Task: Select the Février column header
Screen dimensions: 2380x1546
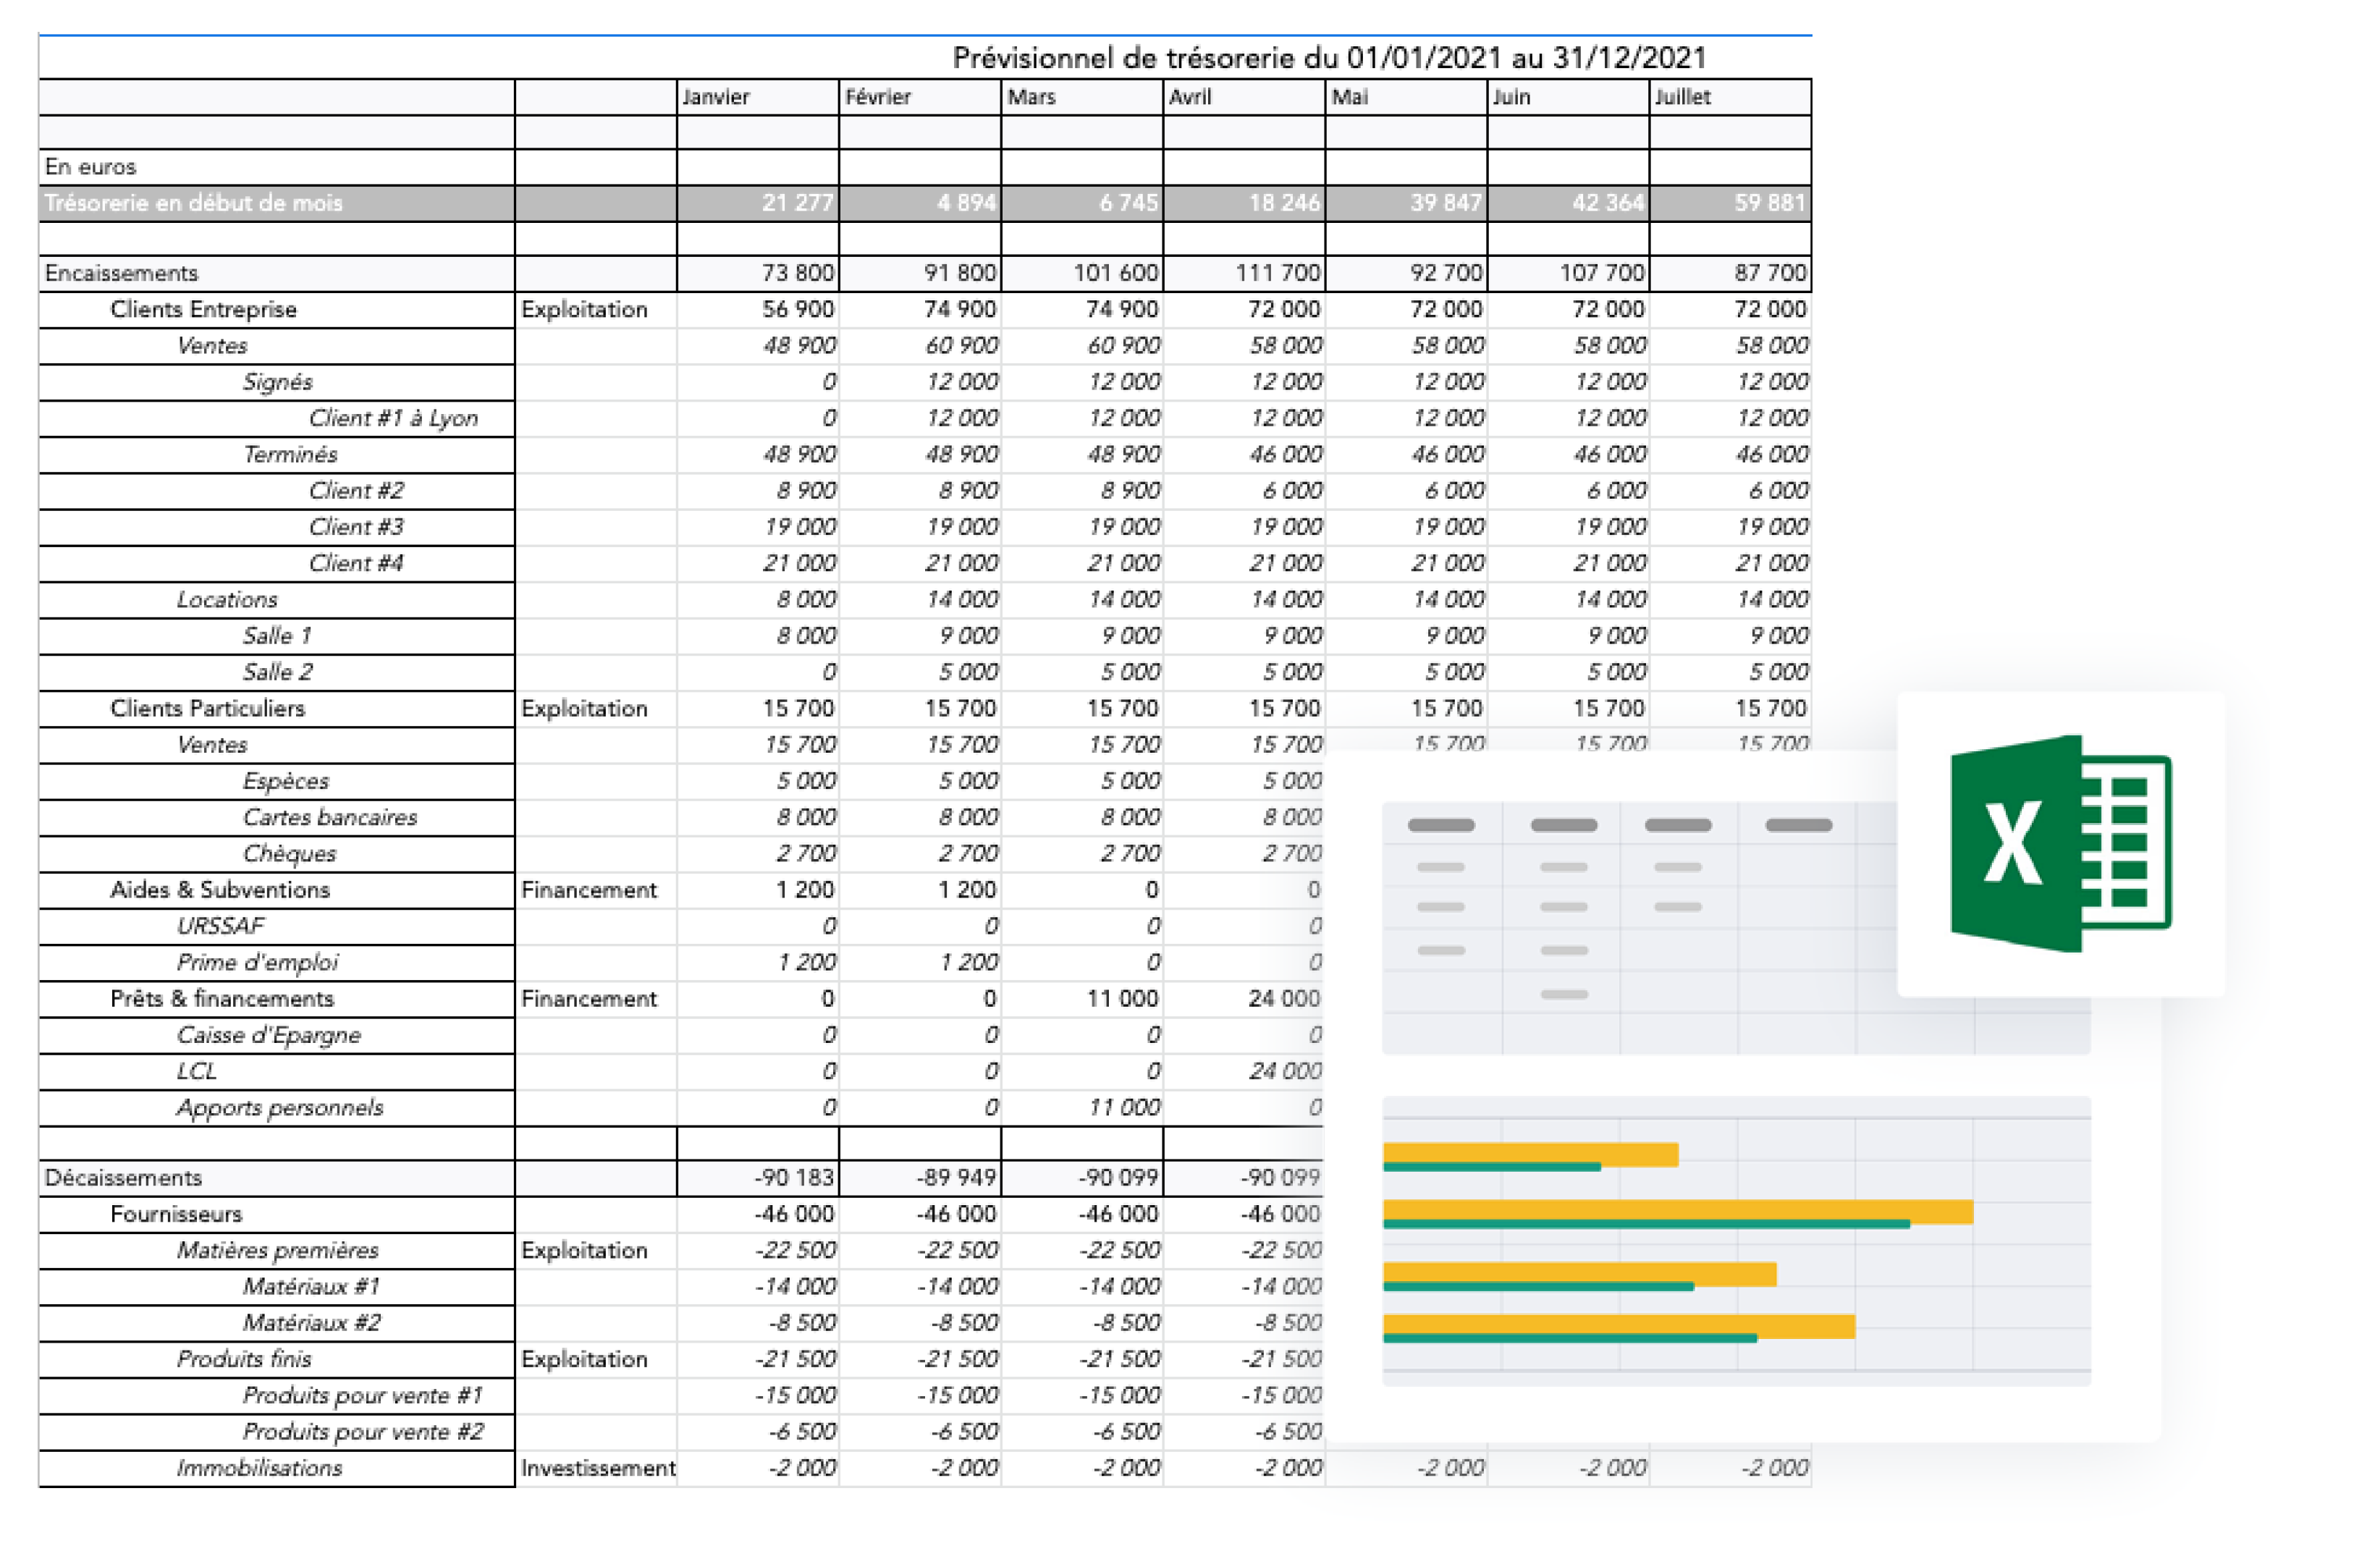Action: pos(920,97)
